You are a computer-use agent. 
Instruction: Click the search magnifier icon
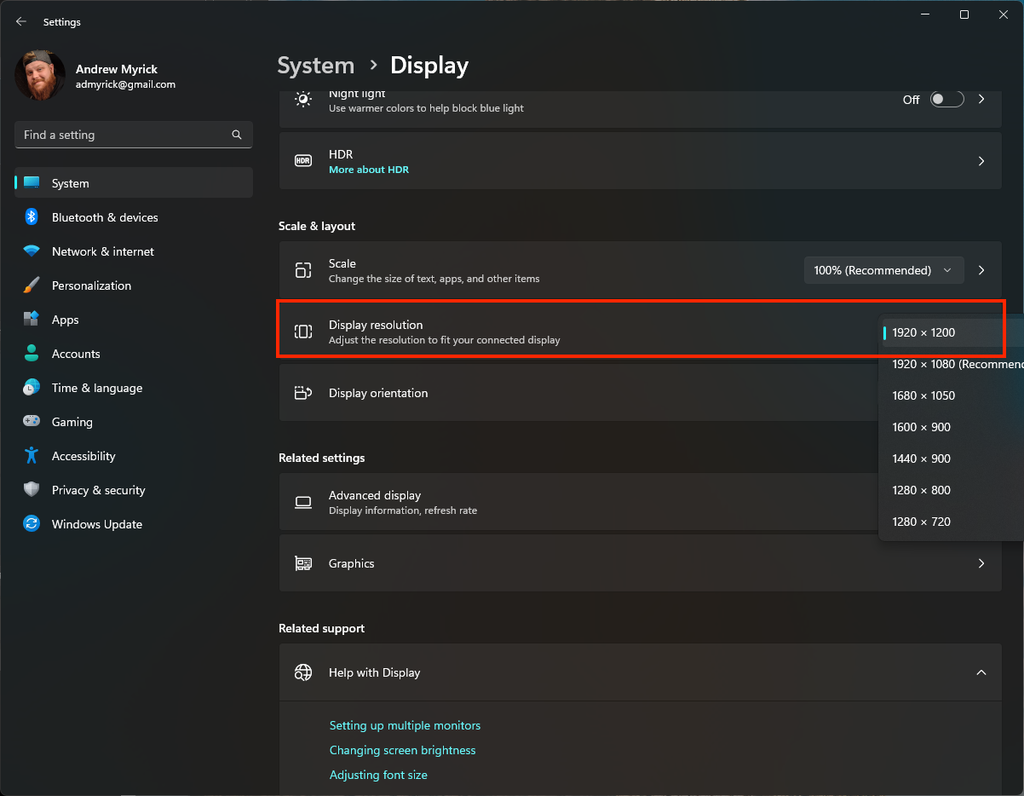click(237, 135)
